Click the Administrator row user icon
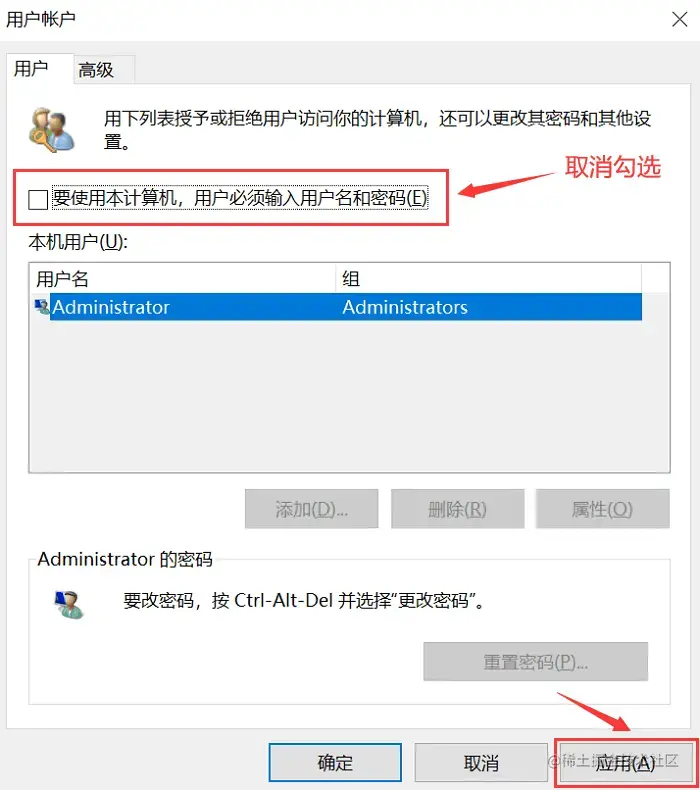This screenshot has width=700, height=790. tap(42, 306)
